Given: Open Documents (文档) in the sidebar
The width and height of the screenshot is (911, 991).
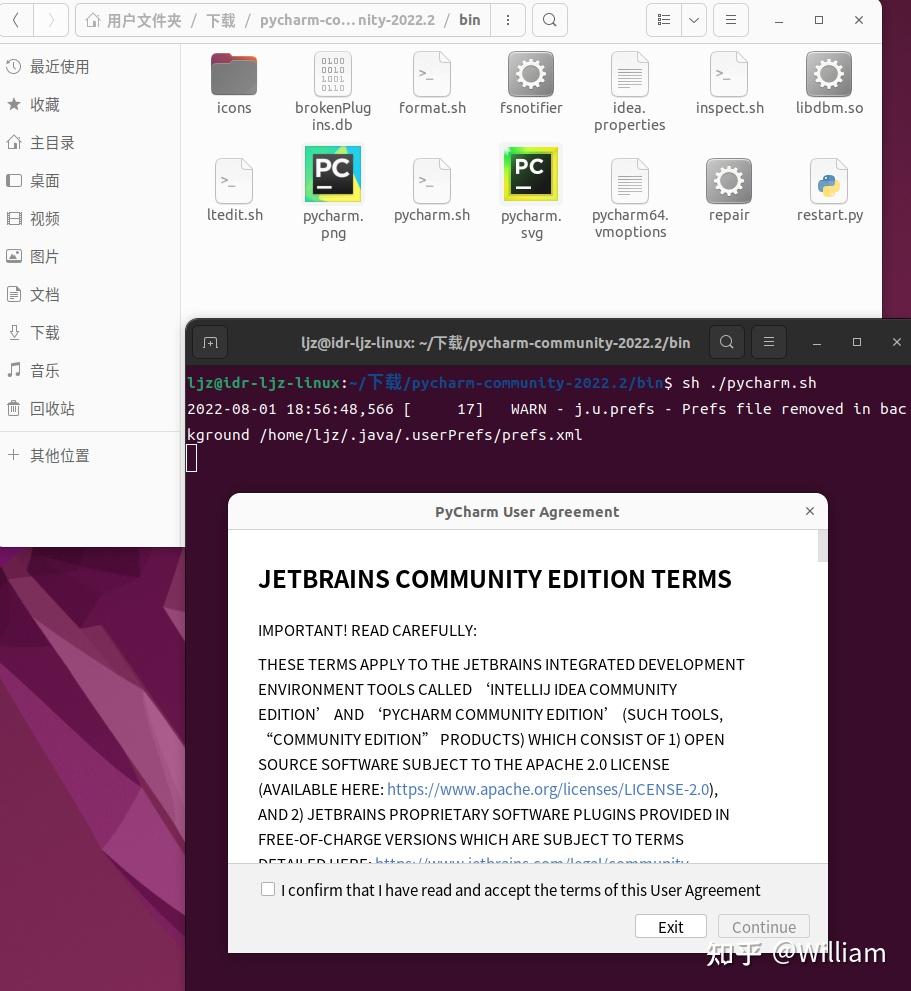Looking at the screenshot, I should click(x=90, y=295).
